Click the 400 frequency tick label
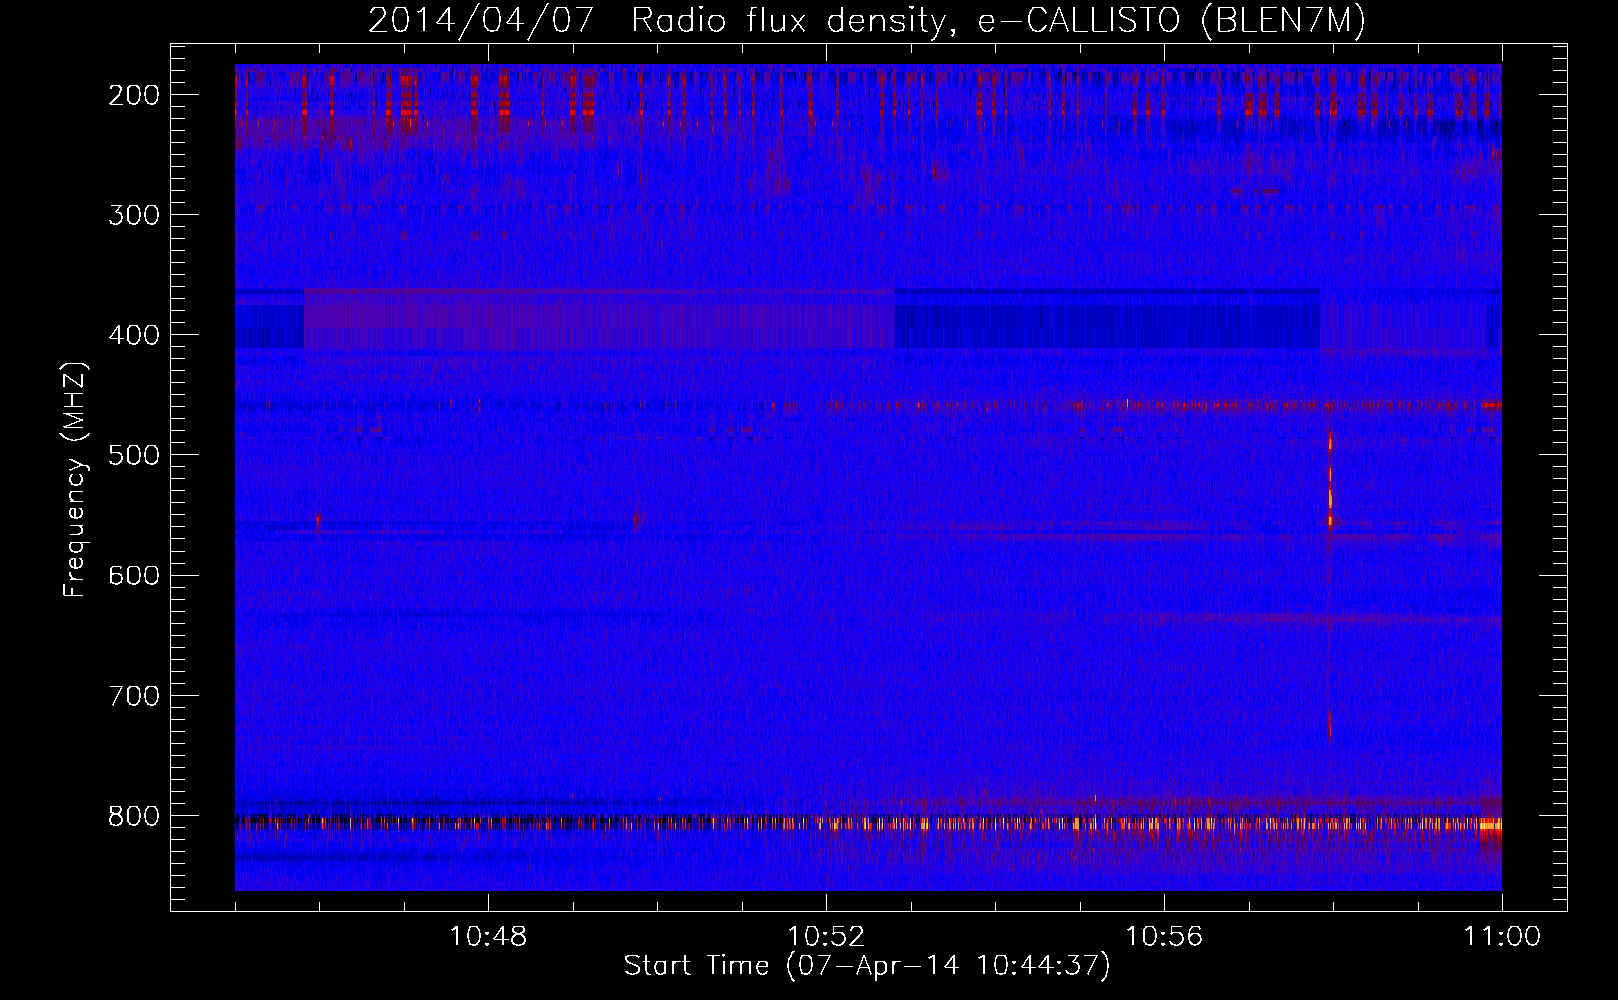Screen dimensions: 1618x1000 pyautogui.click(x=133, y=335)
